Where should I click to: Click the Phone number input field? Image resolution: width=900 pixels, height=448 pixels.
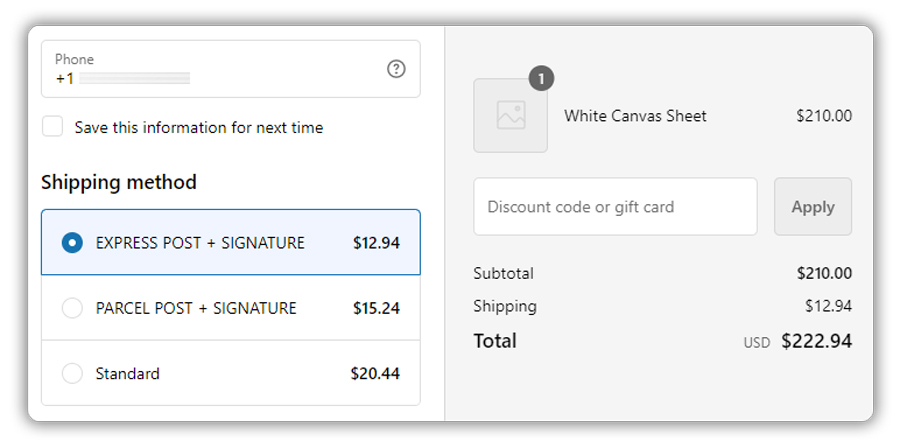coord(231,69)
